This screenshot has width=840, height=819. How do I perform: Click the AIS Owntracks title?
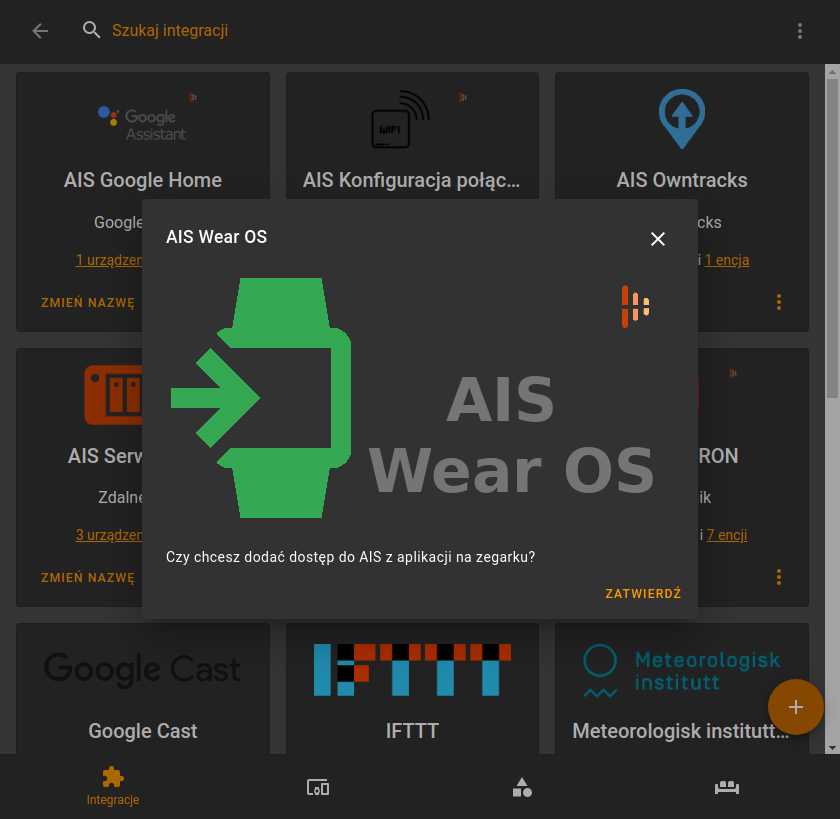[681, 180]
